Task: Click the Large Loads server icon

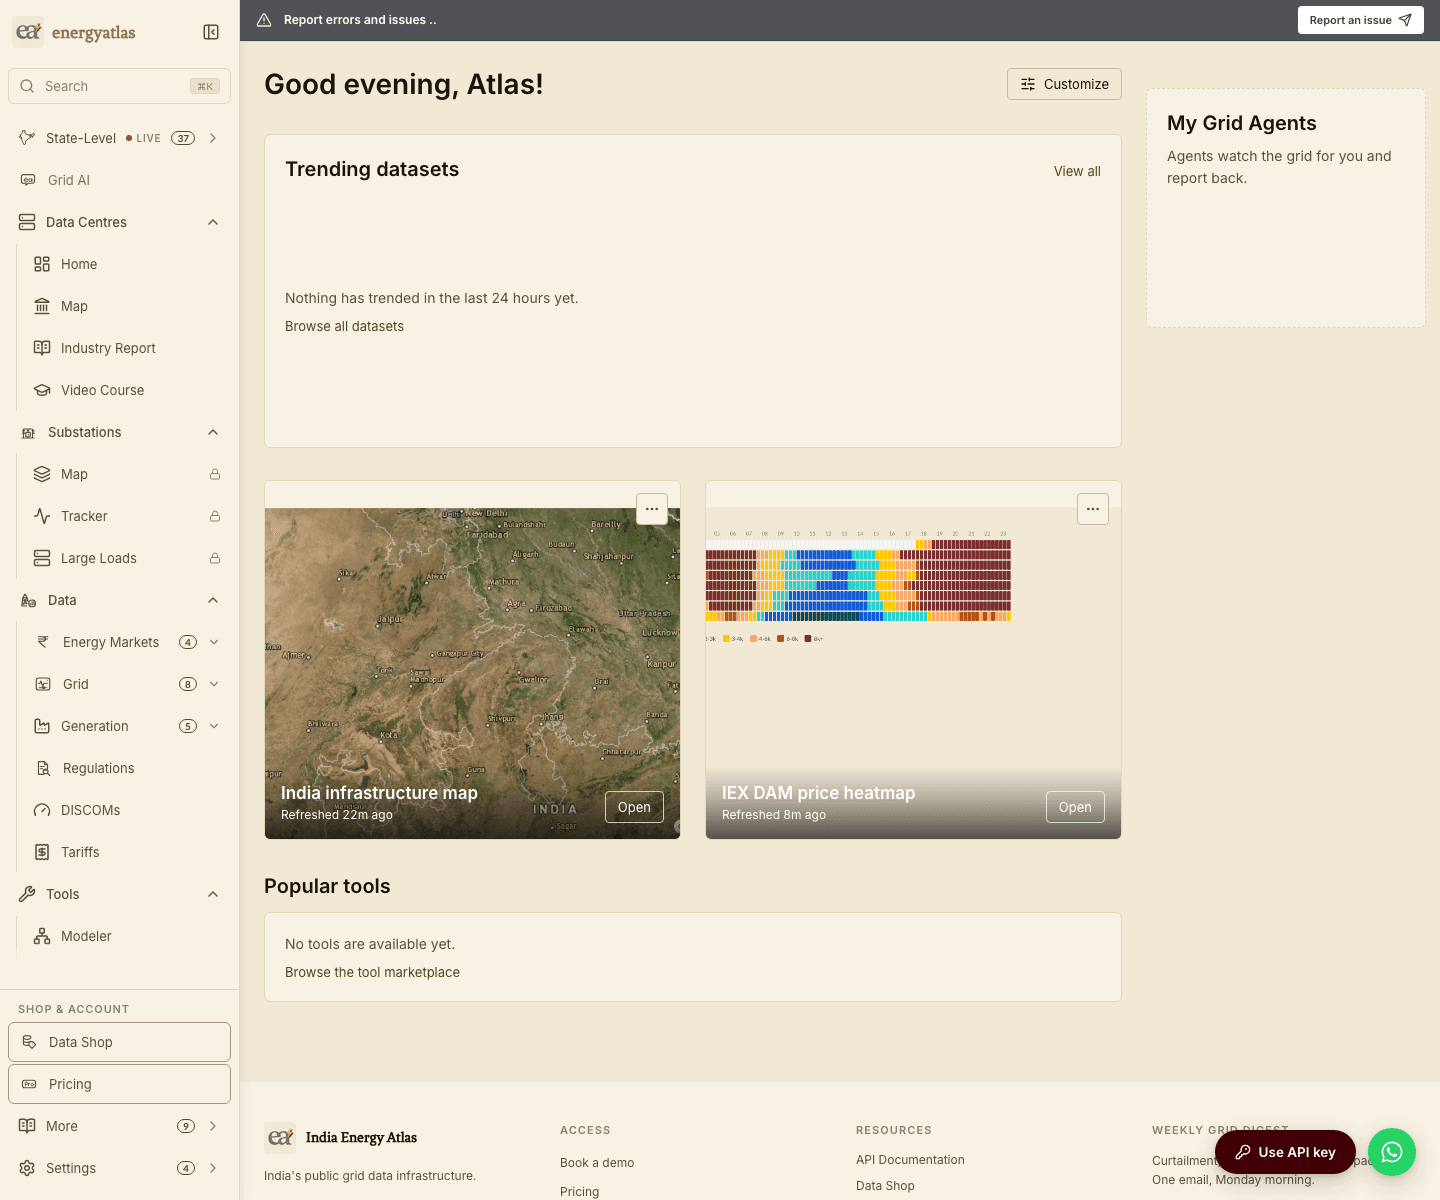Action: (x=42, y=558)
